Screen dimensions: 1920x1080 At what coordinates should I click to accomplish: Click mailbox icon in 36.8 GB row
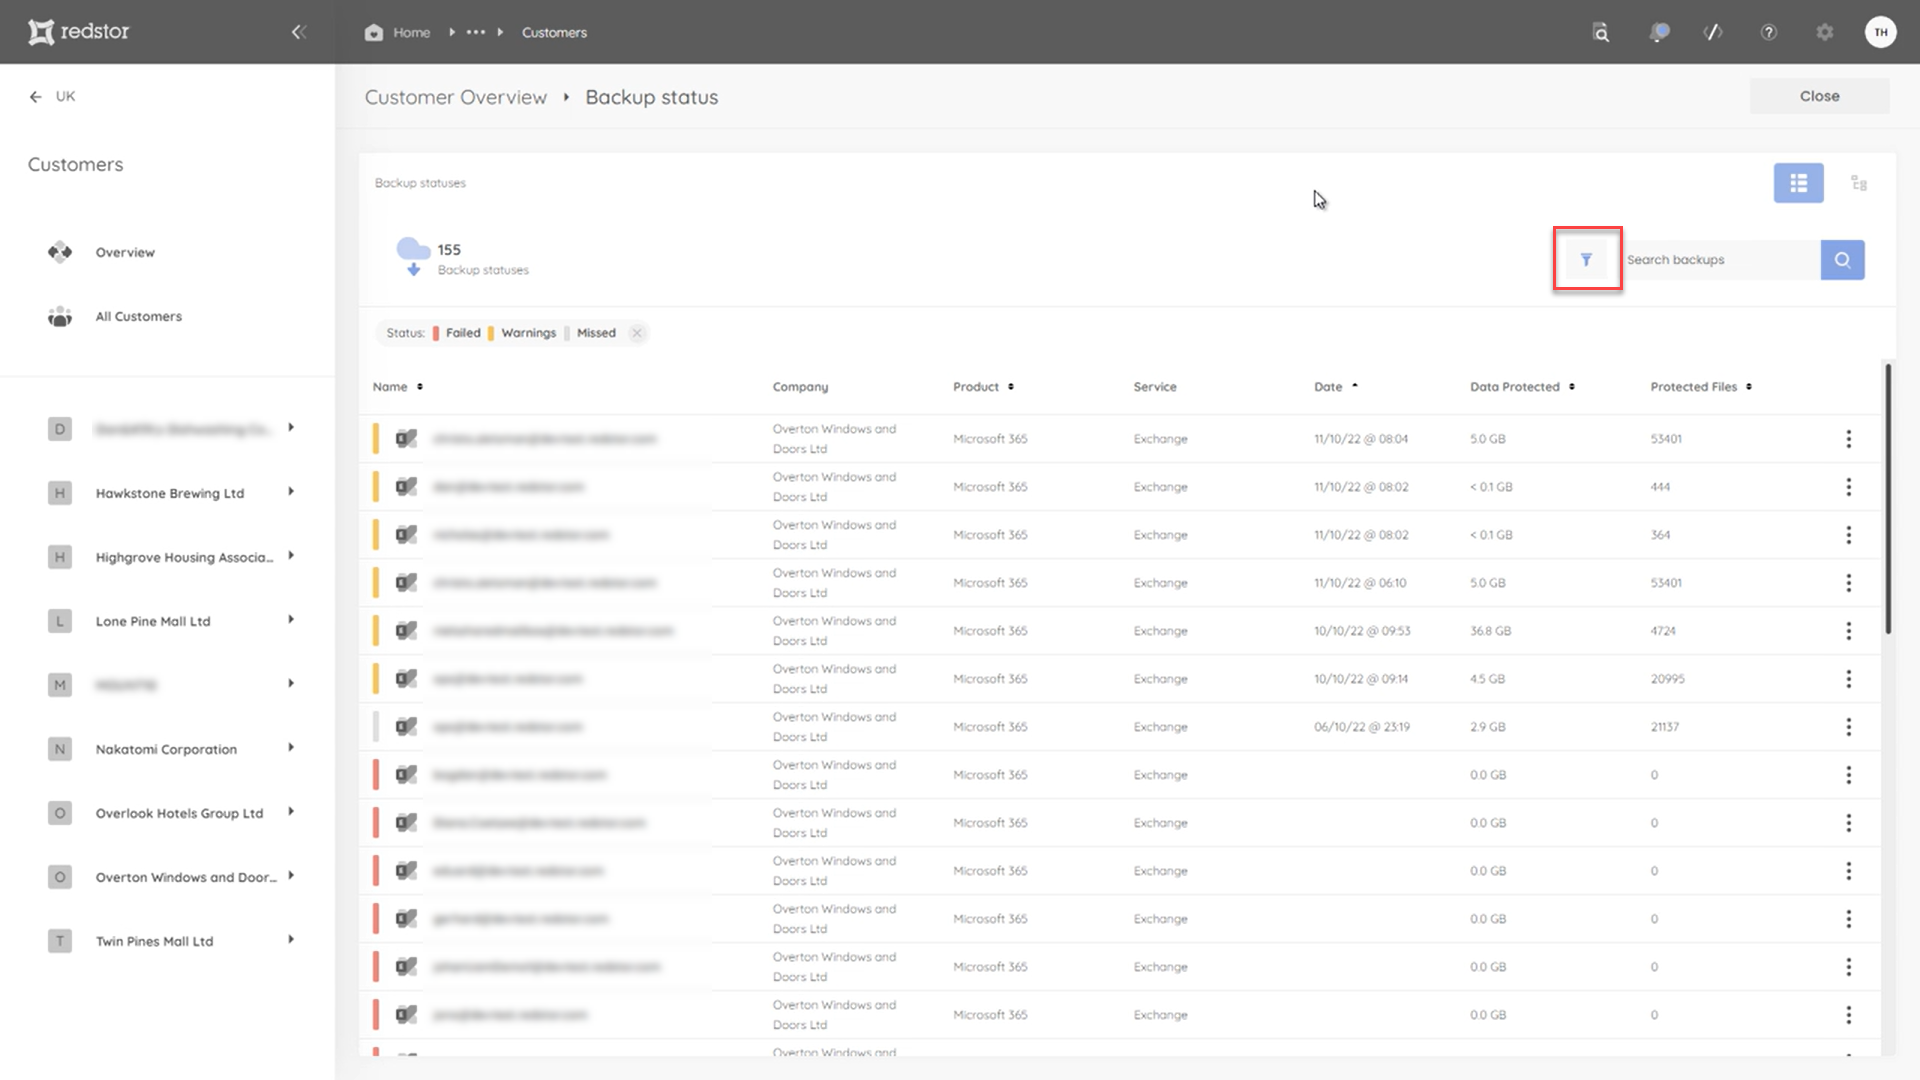[406, 631]
